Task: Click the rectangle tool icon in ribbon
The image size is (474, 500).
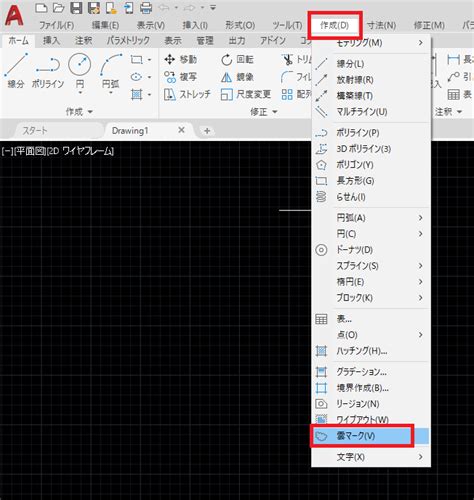Action: click(136, 60)
